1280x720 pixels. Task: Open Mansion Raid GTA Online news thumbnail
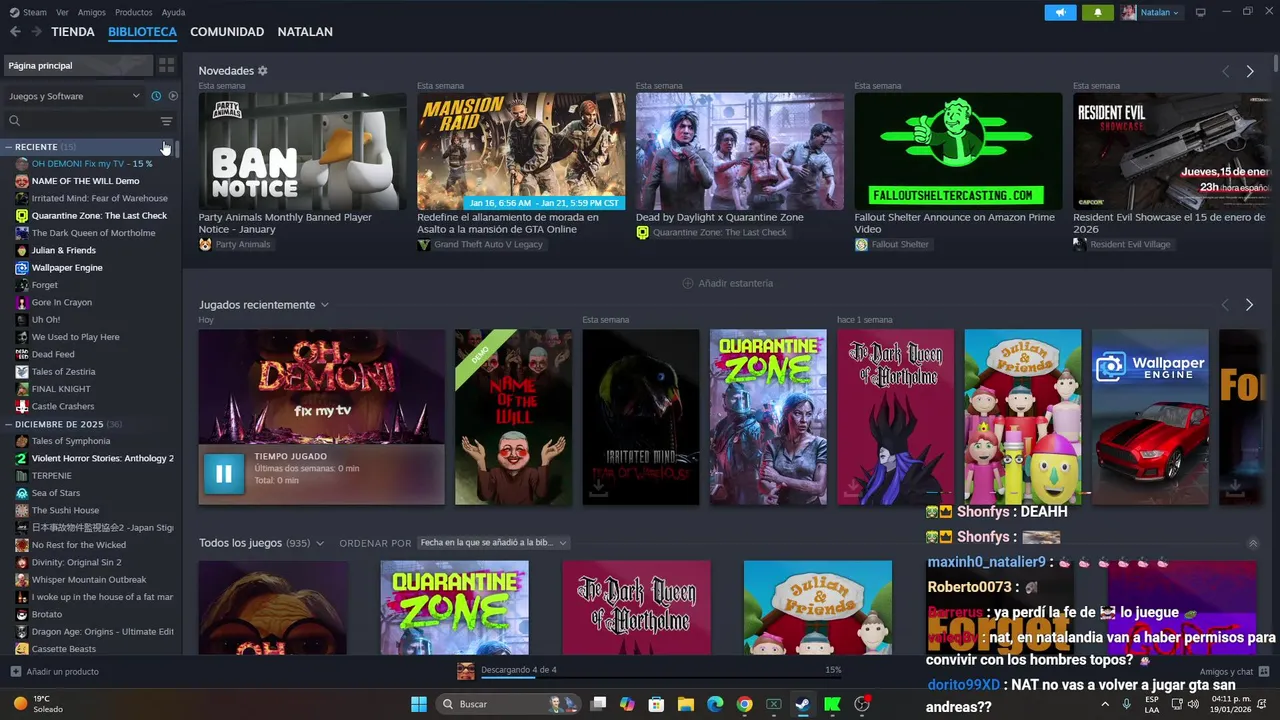[521, 151]
